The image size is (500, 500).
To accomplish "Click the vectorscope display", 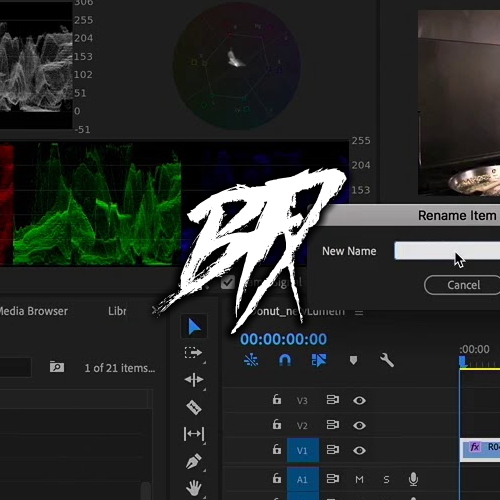I will tap(237, 66).
